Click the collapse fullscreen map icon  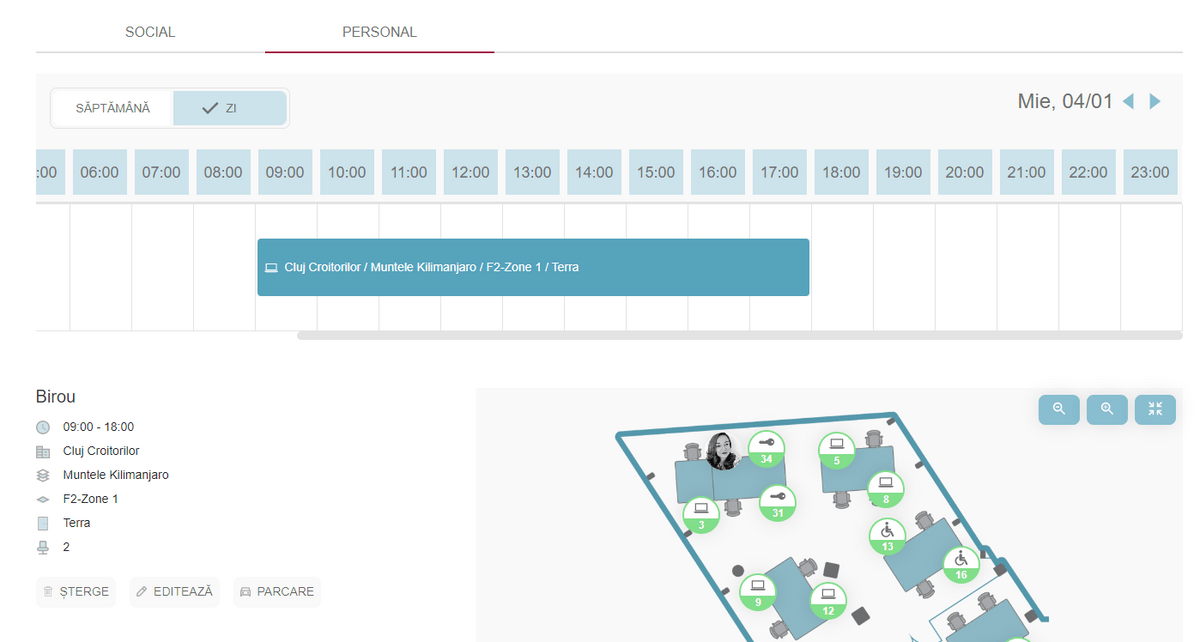tap(1155, 409)
